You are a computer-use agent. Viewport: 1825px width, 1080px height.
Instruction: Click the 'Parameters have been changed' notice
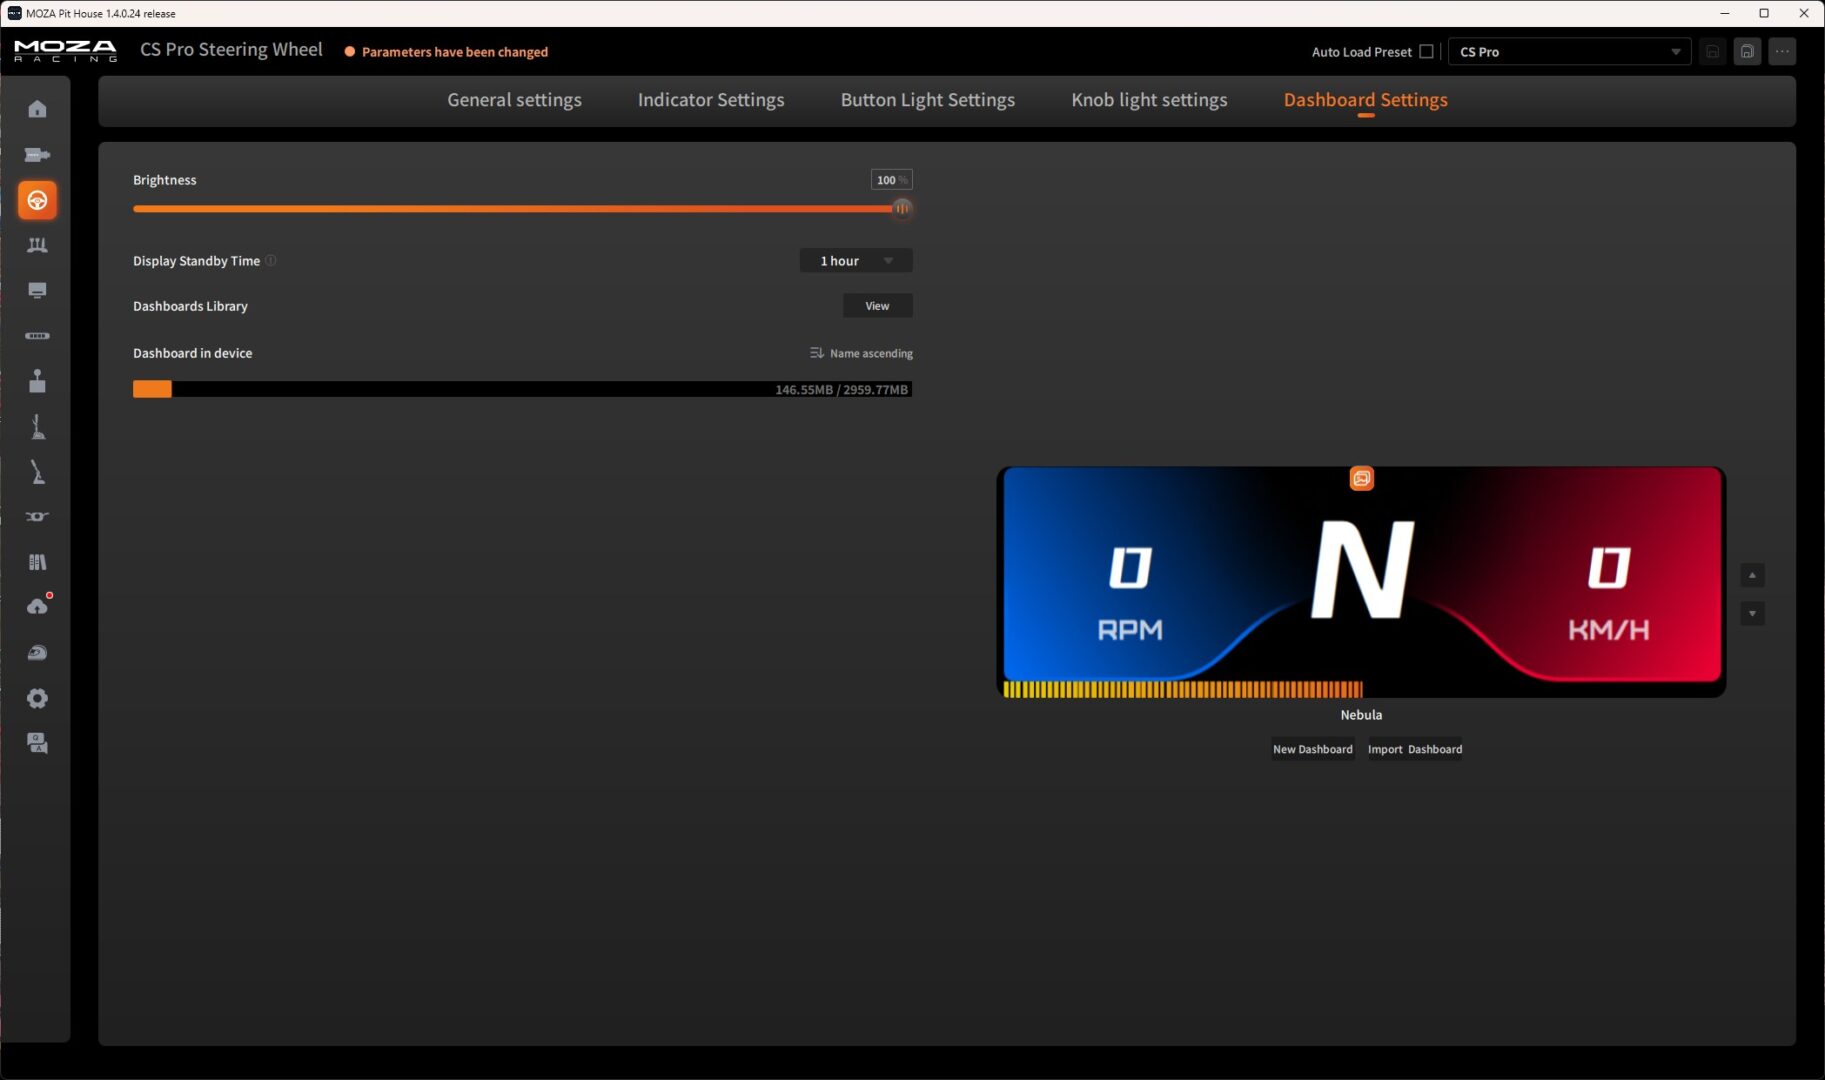[x=446, y=52]
